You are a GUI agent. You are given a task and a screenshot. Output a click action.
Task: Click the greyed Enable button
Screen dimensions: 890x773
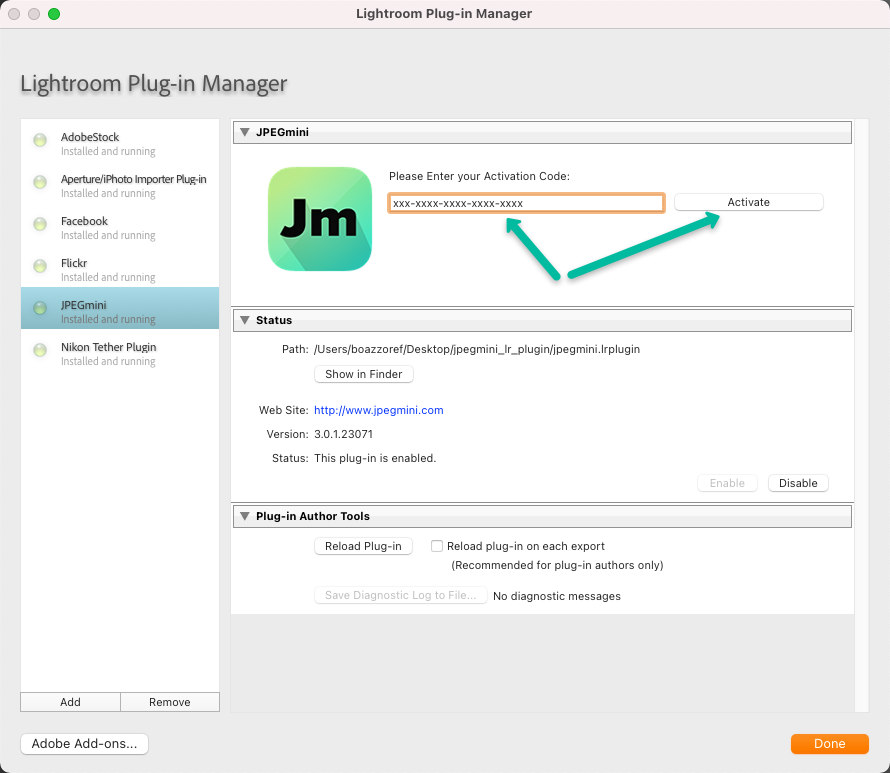[x=727, y=483]
